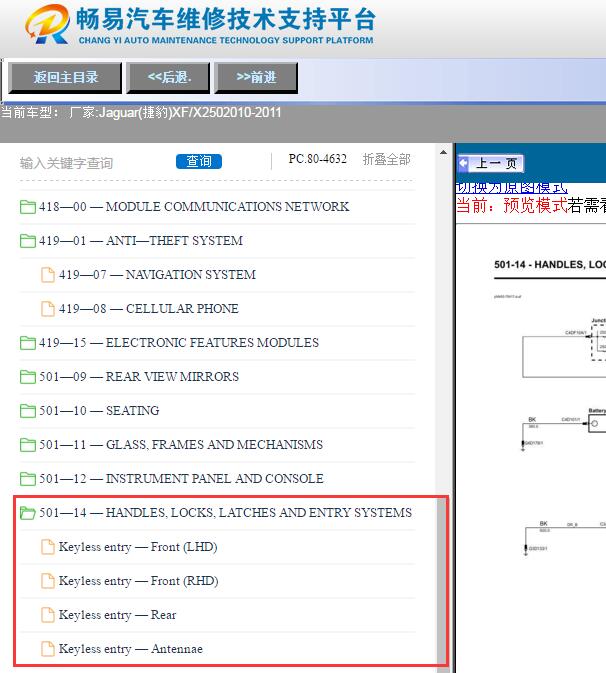Open Keyless entry — Front (RHD)
The width and height of the screenshot is (606, 673).
coord(139,581)
